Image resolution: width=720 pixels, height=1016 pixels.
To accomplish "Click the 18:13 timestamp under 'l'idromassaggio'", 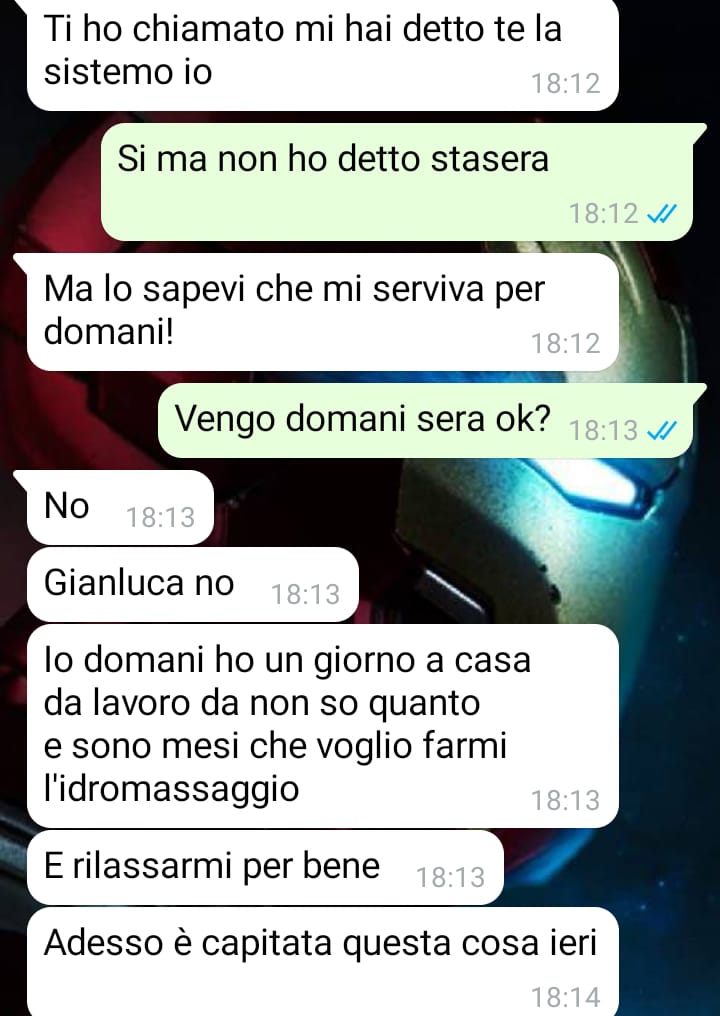I will [566, 800].
